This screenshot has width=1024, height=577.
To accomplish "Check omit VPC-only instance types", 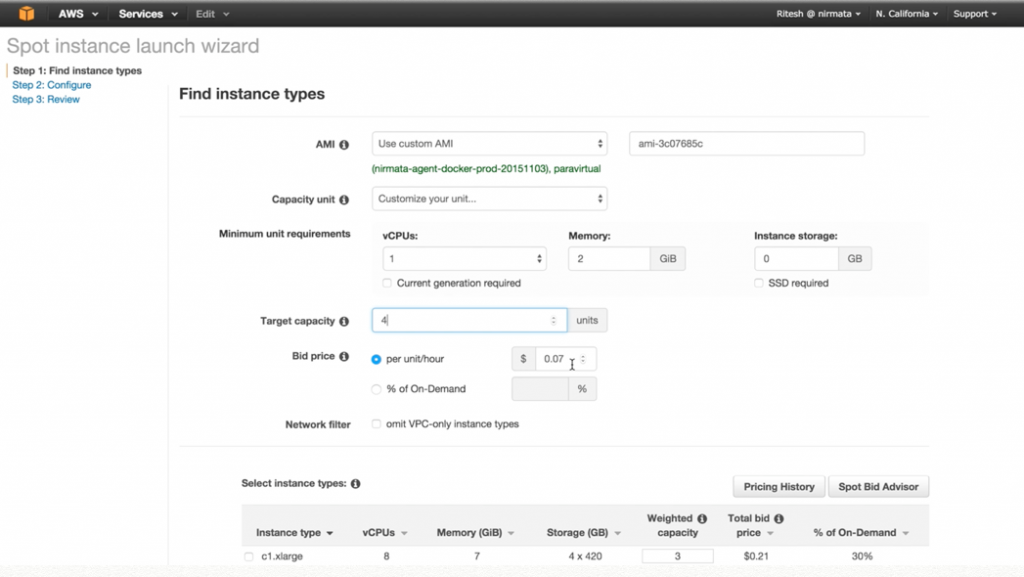I will point(376,424).
